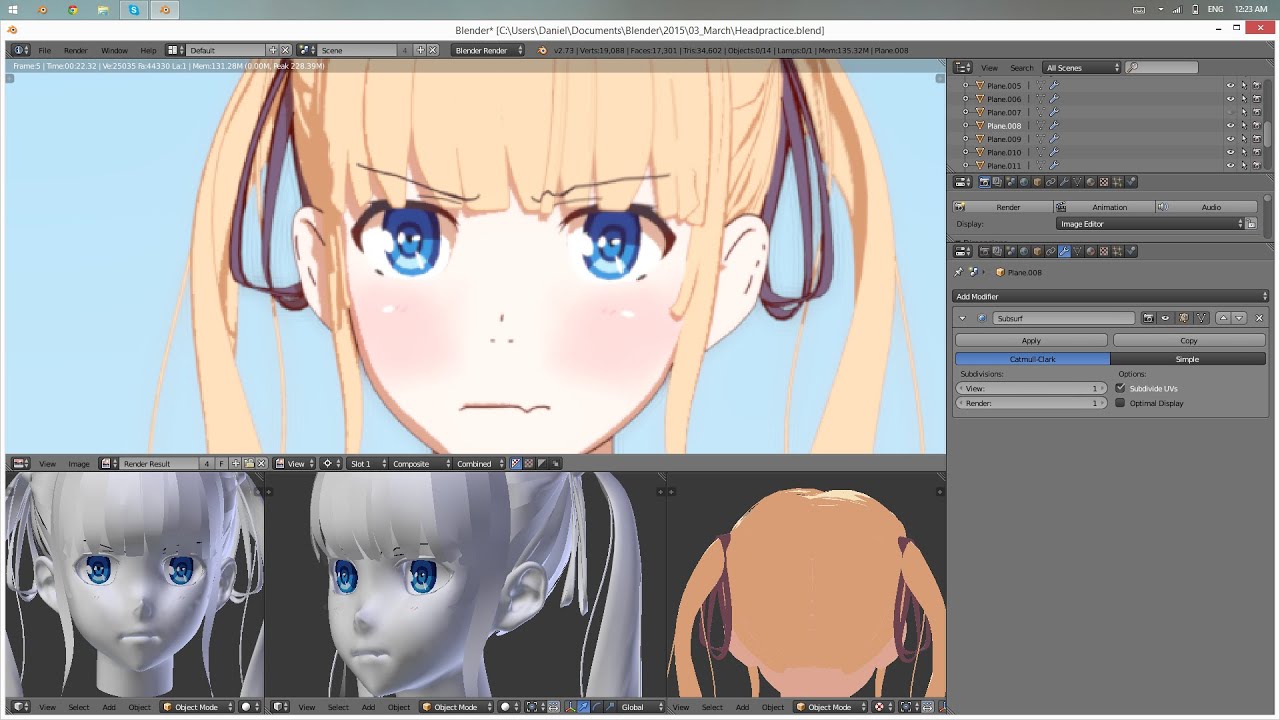Collapse the Subsurf modifier panel triangle
The image size is (1280, 720).
962,318
